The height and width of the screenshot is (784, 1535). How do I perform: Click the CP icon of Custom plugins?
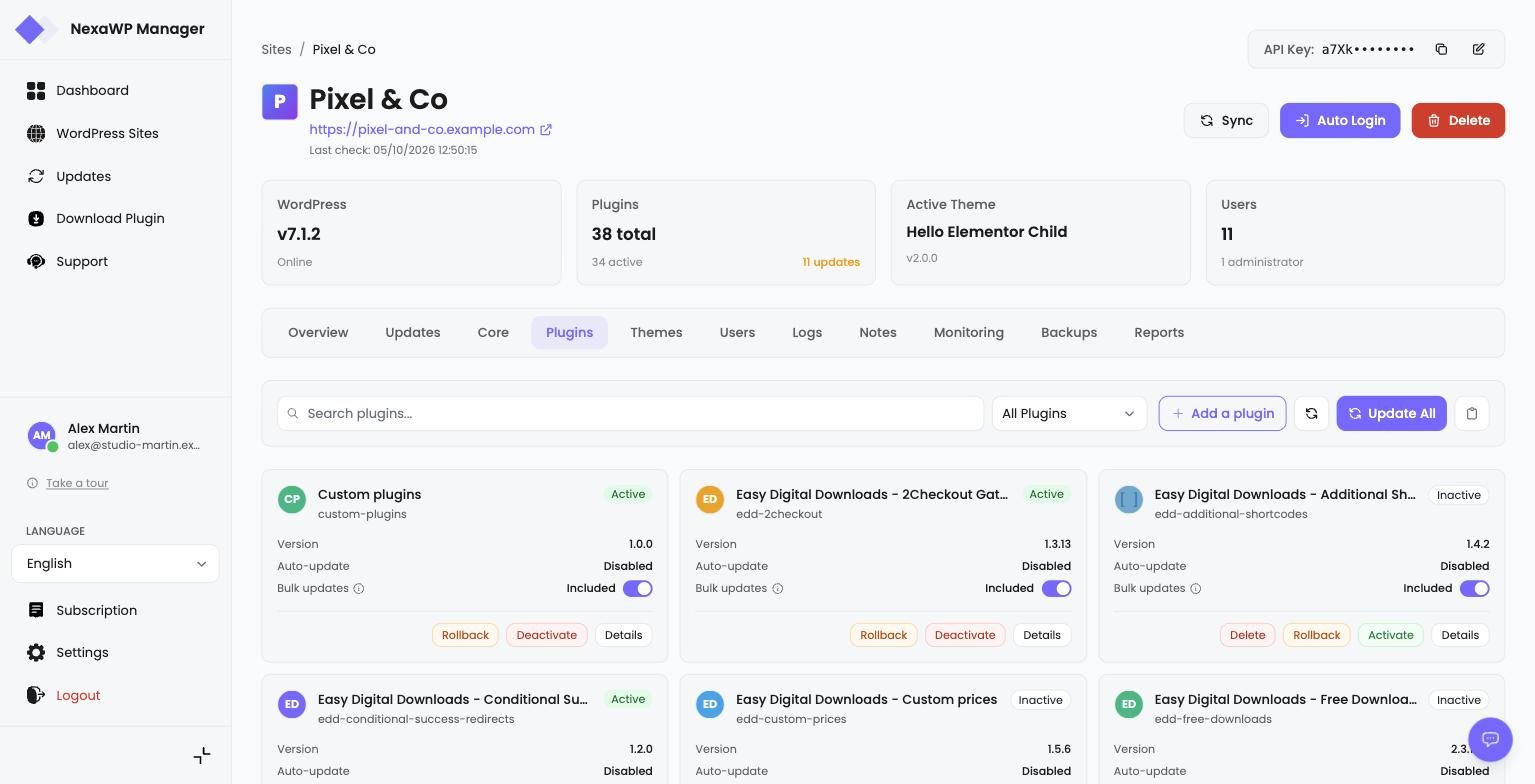click(x=292, y=499)
